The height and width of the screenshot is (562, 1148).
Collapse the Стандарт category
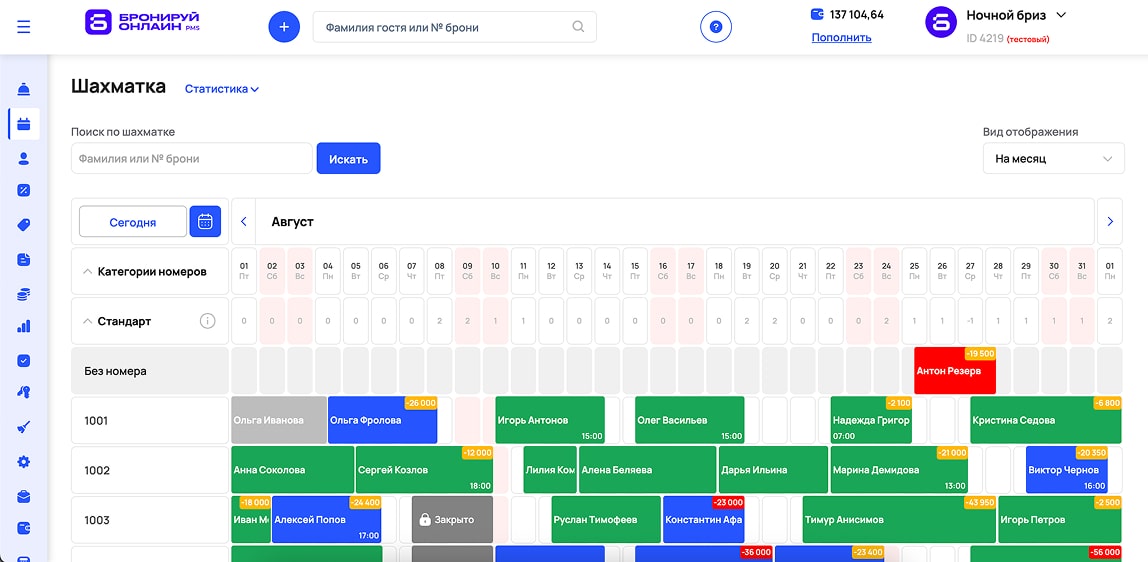87,321
